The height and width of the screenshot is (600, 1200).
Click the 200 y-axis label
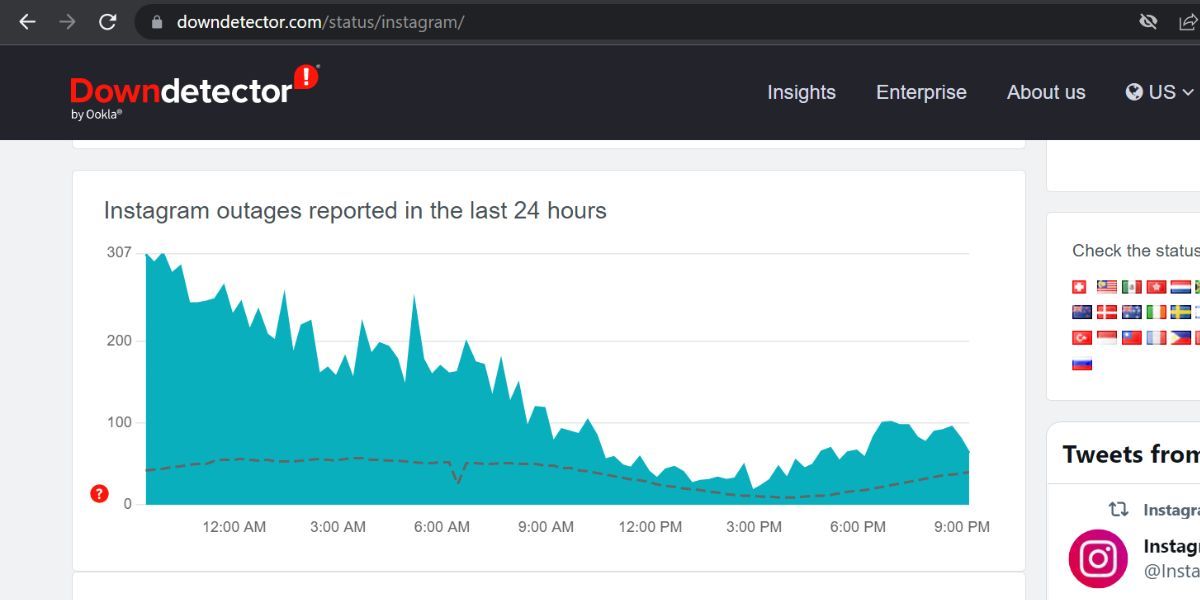coord(119,340)
